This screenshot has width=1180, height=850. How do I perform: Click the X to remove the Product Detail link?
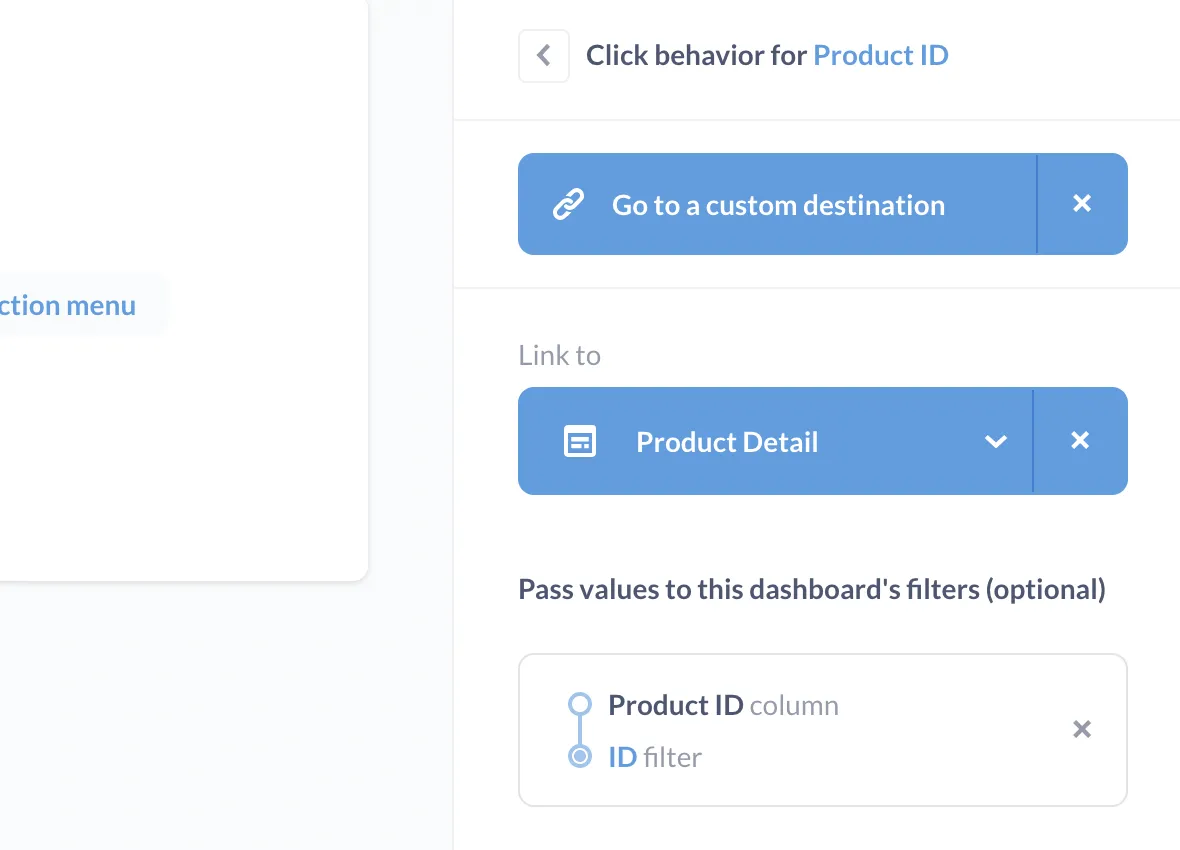click(x=1081, y=440)
